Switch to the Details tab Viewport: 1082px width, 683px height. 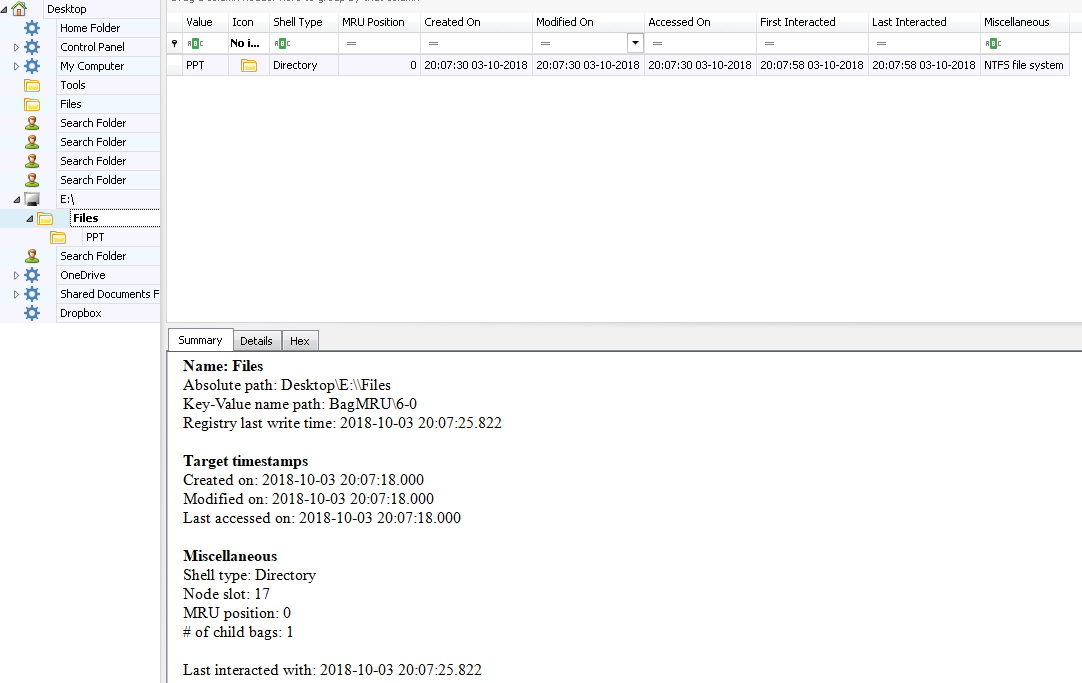(257, 341)
